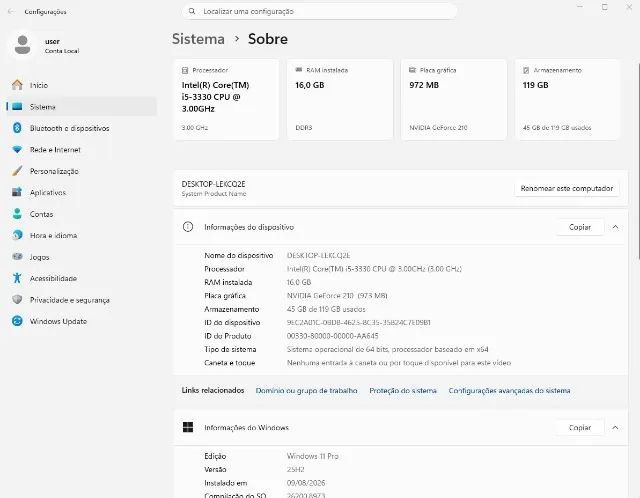Image resolution: width=640 pixels, height=498 pixels.
Task: Click the Armazenamento drive icon
Action: point(527,70)
